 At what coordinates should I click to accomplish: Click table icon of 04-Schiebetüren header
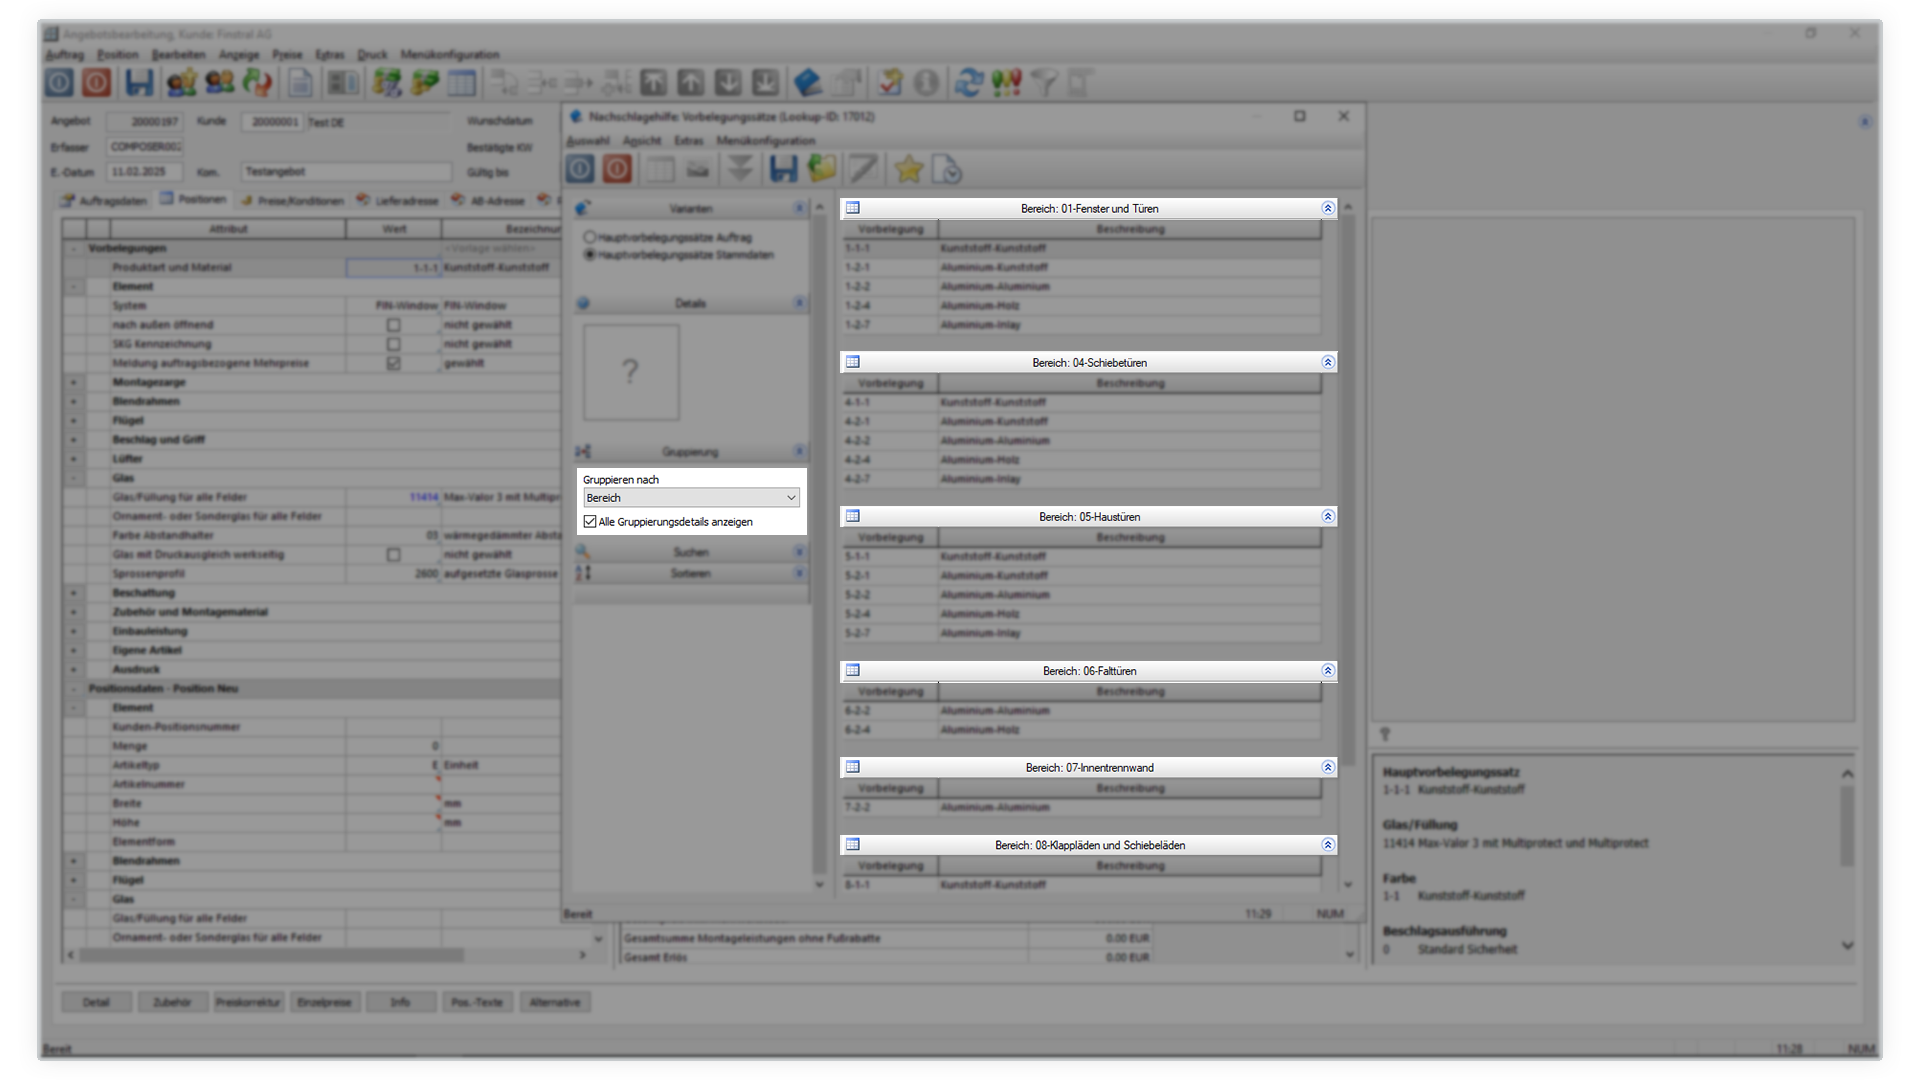[853, 362]
